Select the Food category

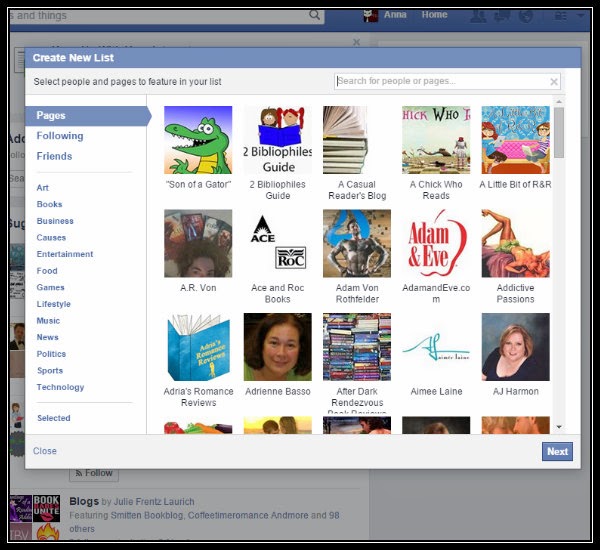tap(47, 271)
